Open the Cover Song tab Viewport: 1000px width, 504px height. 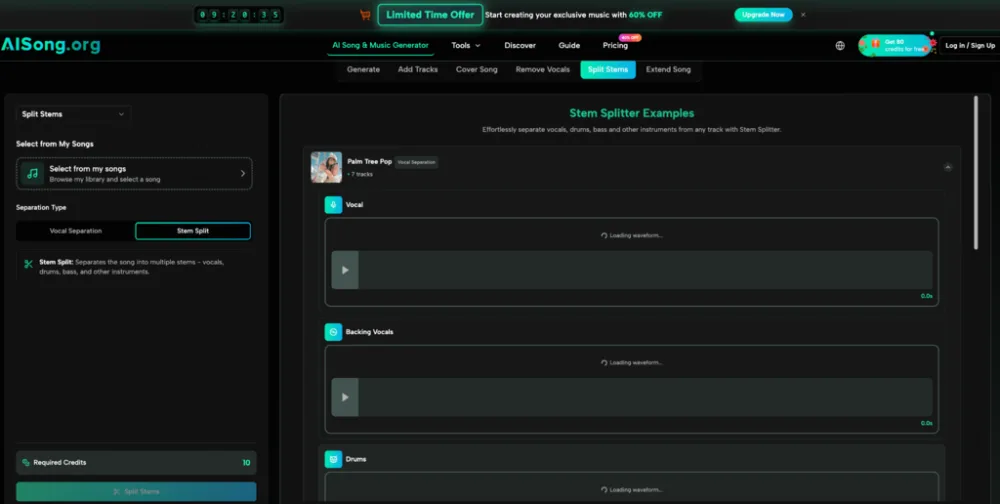click(476, 70)
